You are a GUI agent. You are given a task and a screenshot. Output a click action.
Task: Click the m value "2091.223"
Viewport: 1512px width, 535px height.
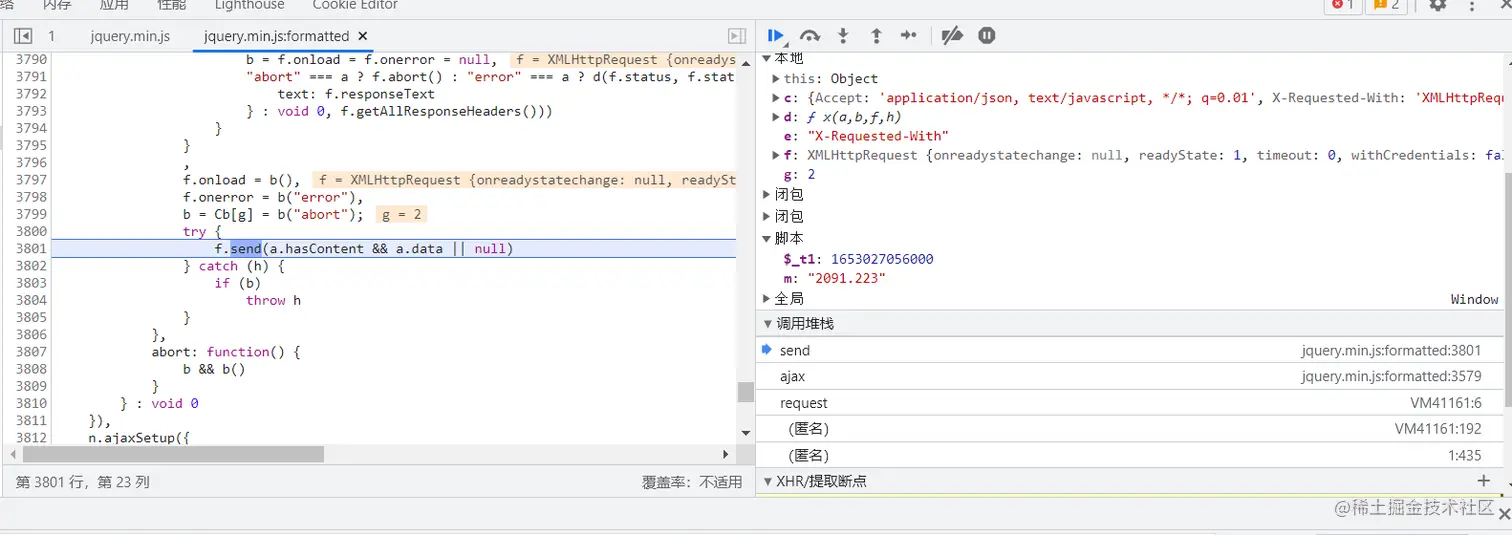pyautogui.click(x=848, y=278)
